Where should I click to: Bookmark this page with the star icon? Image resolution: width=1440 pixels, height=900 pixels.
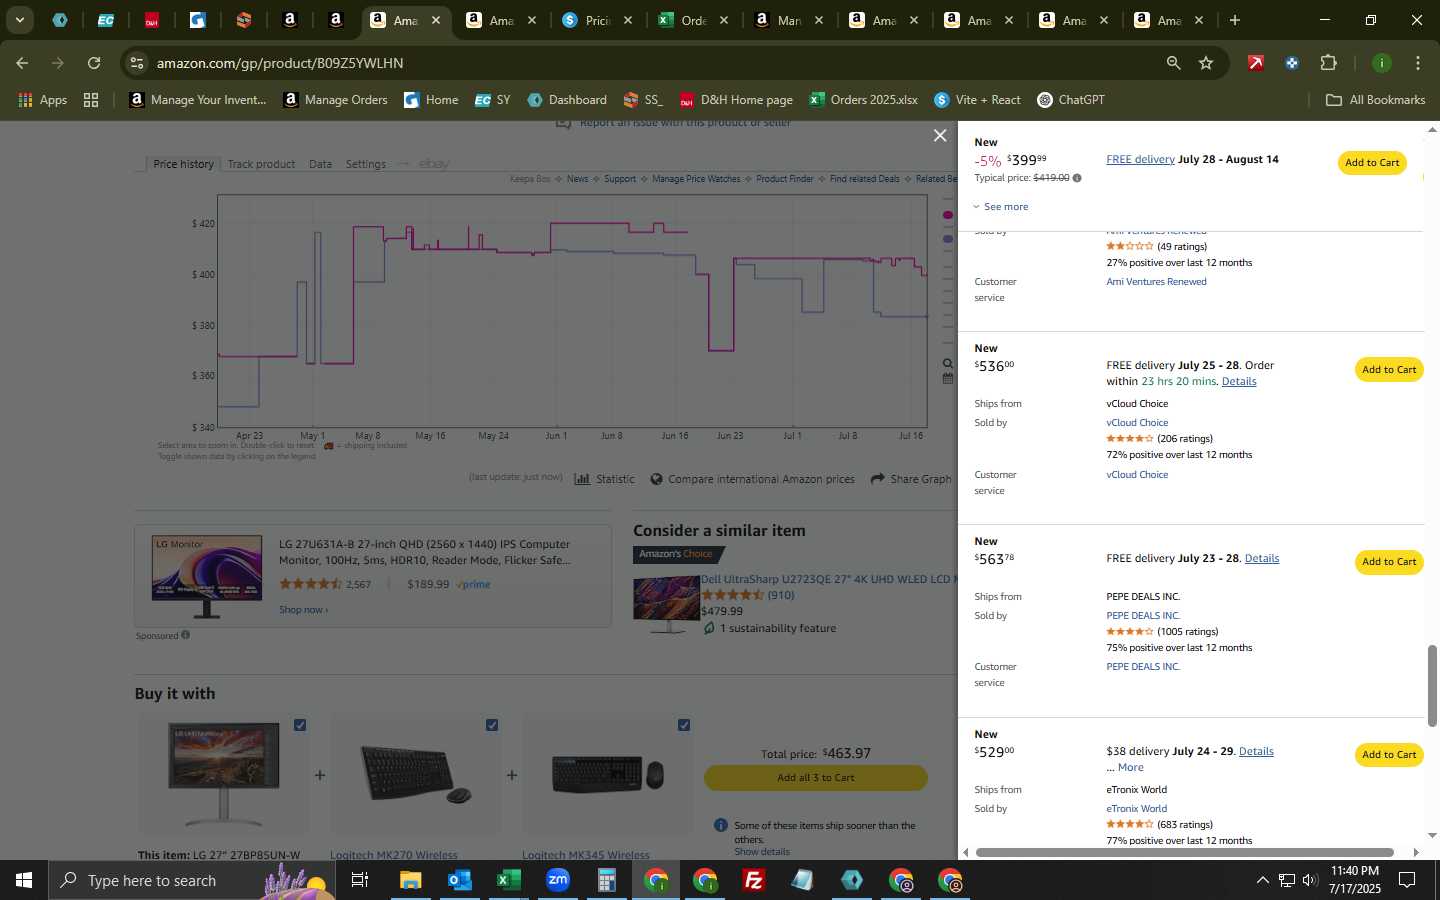coord(1206,63)
